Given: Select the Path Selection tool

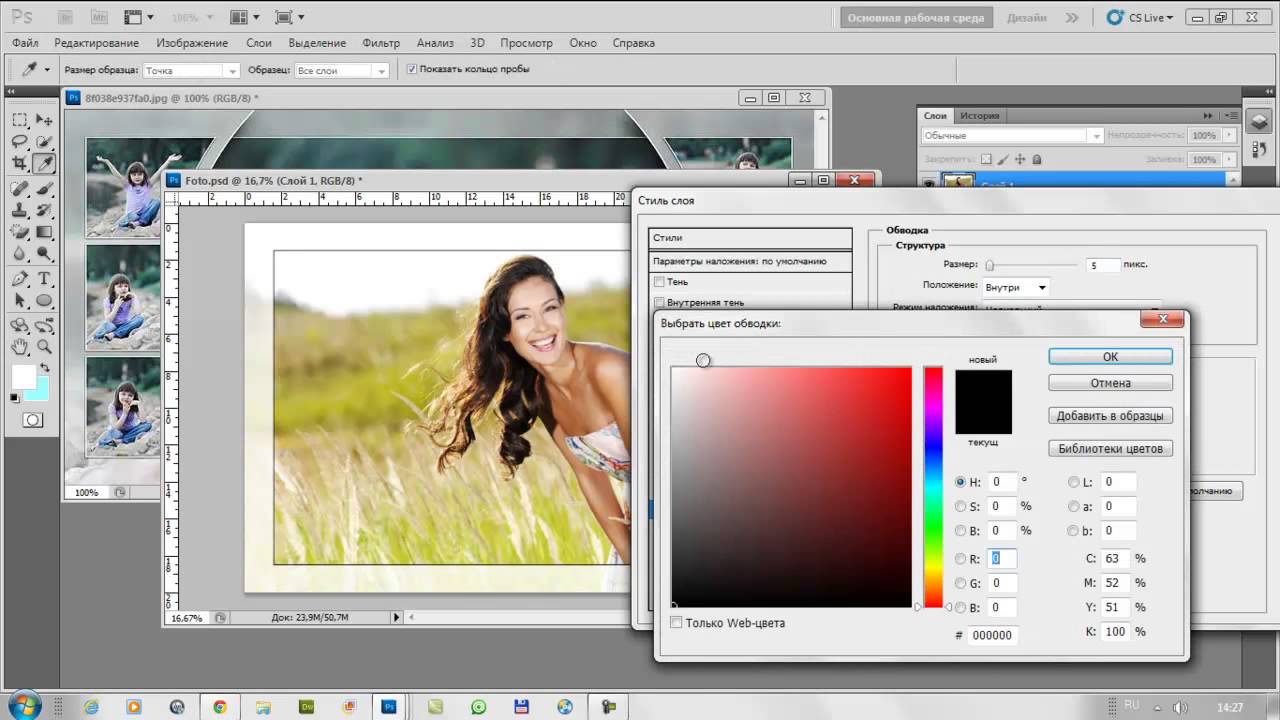Looking at the screenshot, I should pyautogui.click(x=19, y=301).
